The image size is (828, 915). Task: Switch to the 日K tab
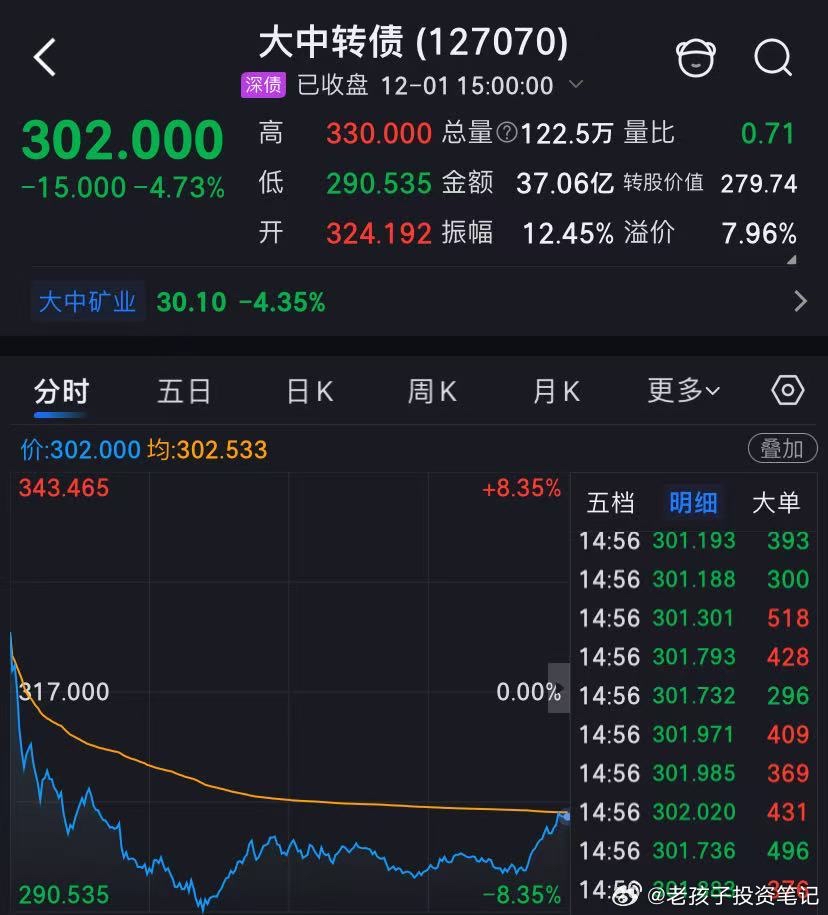coord(310,391)
